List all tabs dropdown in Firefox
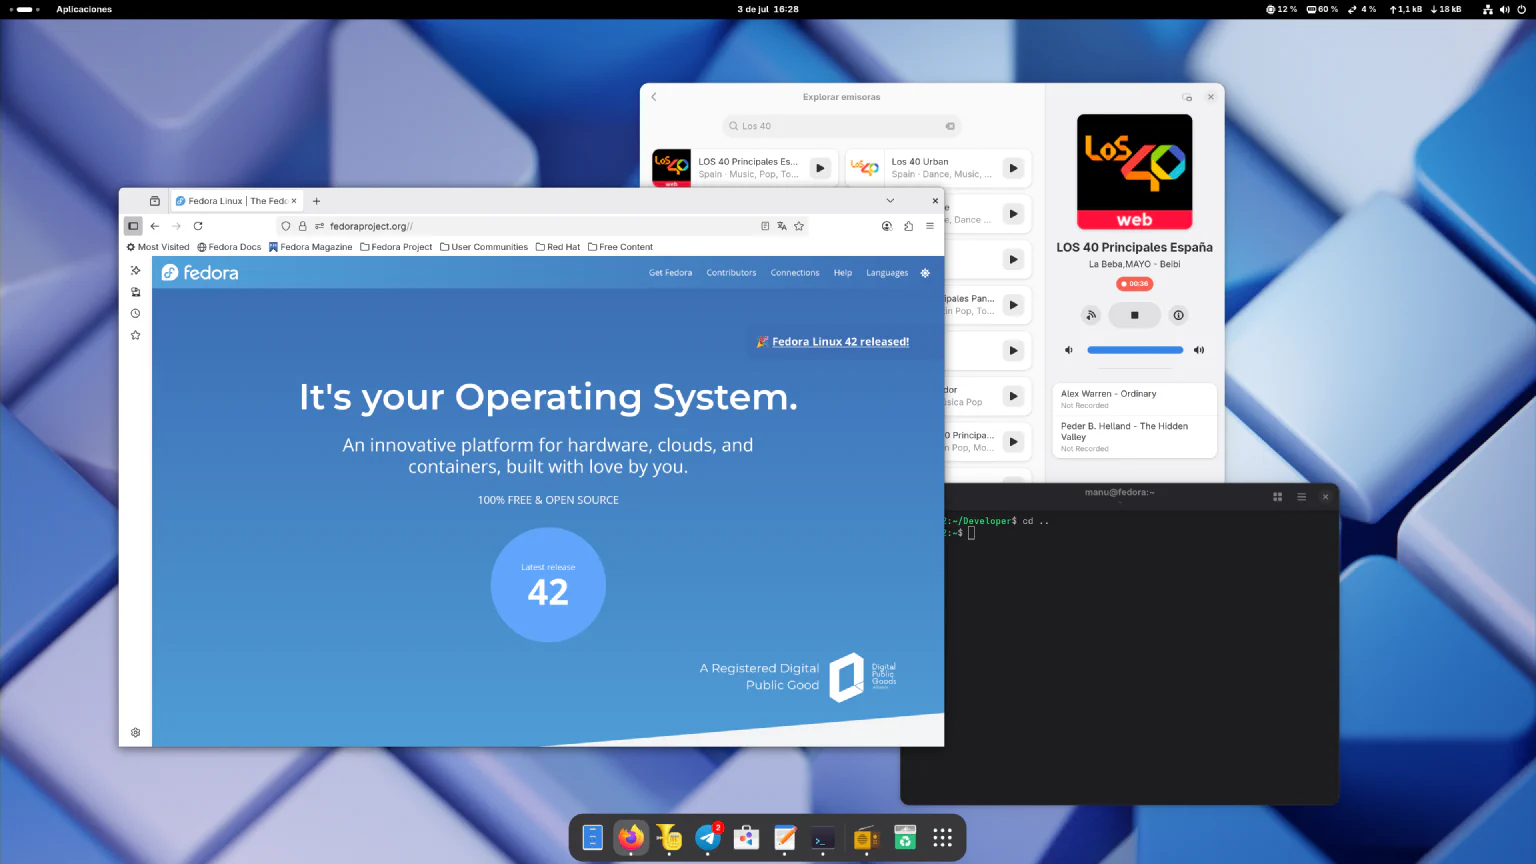This screenshot has height=864, width=1536. pos(890,201)
